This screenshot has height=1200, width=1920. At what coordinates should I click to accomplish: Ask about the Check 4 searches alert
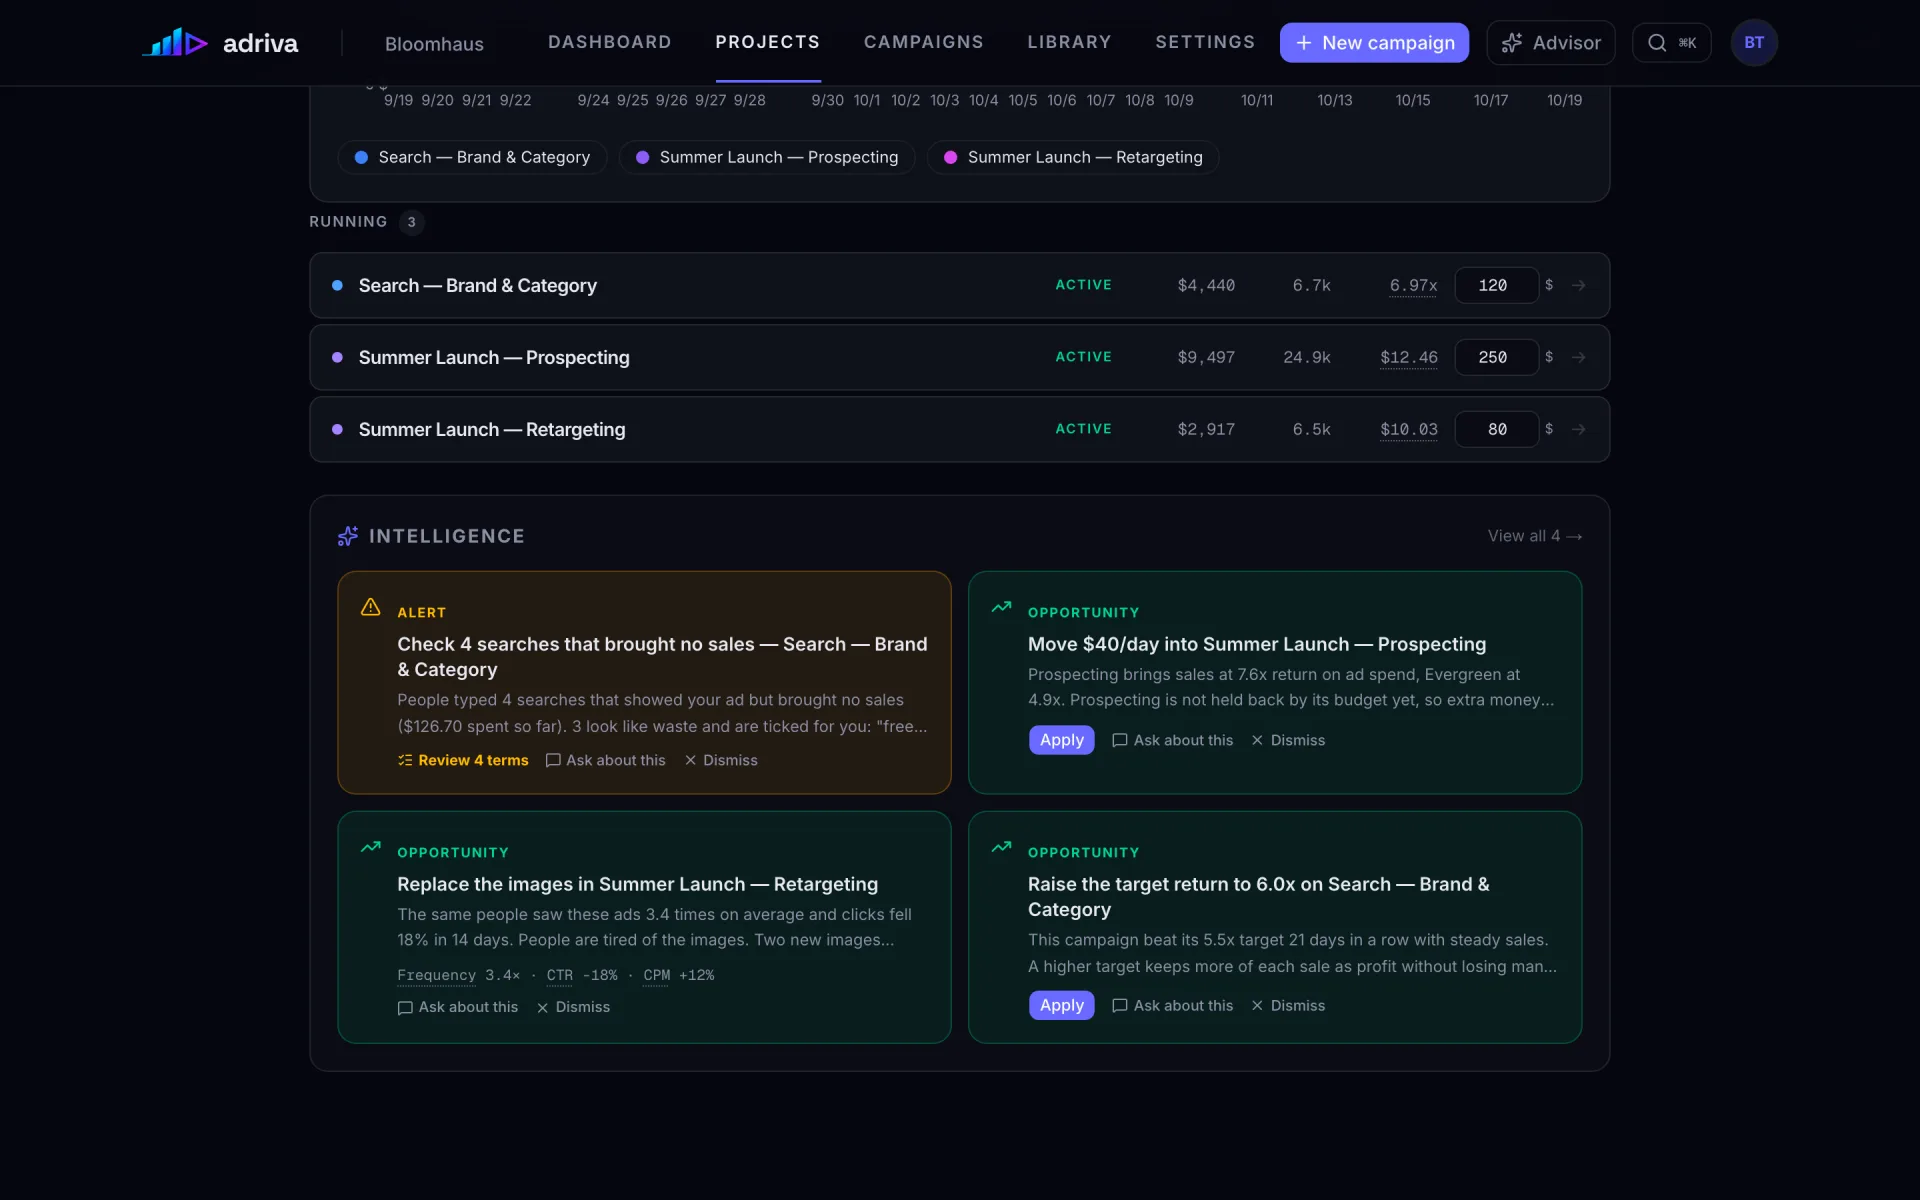click(x=605, y=760)
